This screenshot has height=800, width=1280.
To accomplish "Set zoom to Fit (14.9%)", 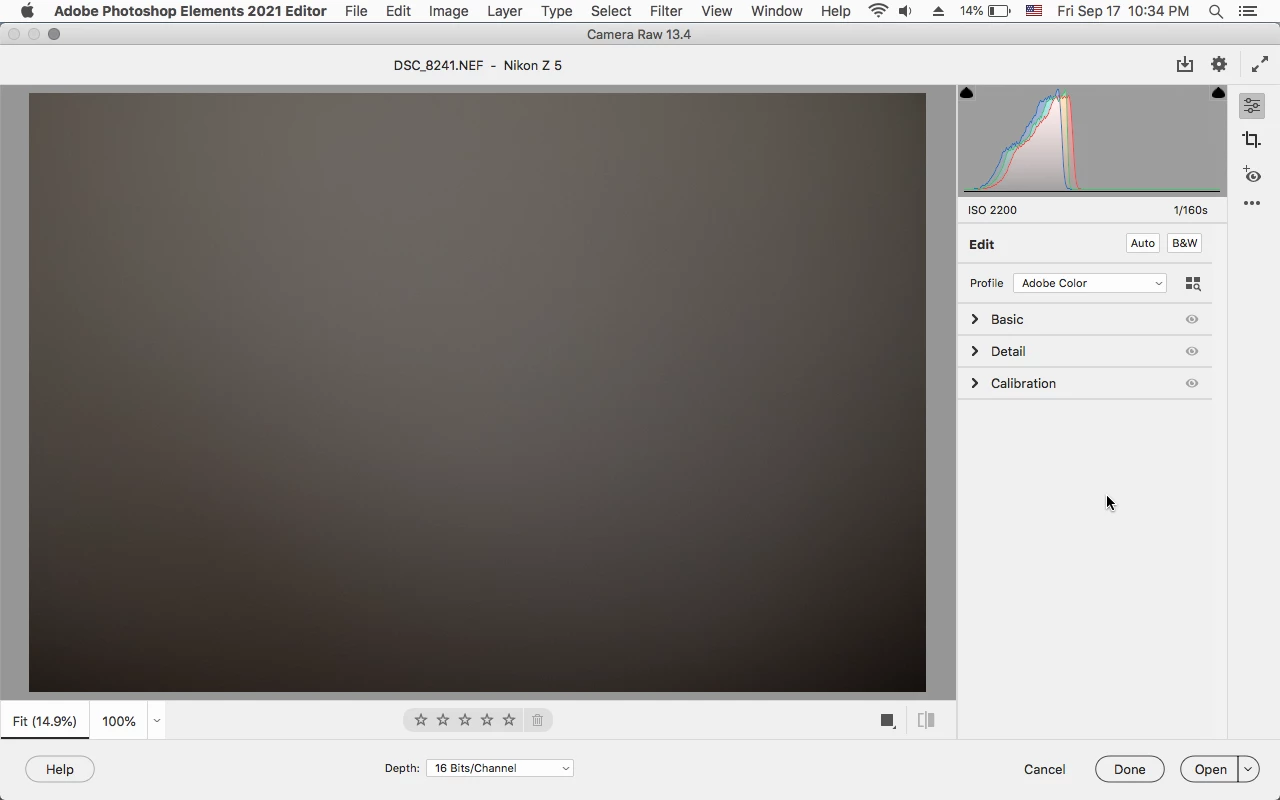I will [x=45, y=721].
